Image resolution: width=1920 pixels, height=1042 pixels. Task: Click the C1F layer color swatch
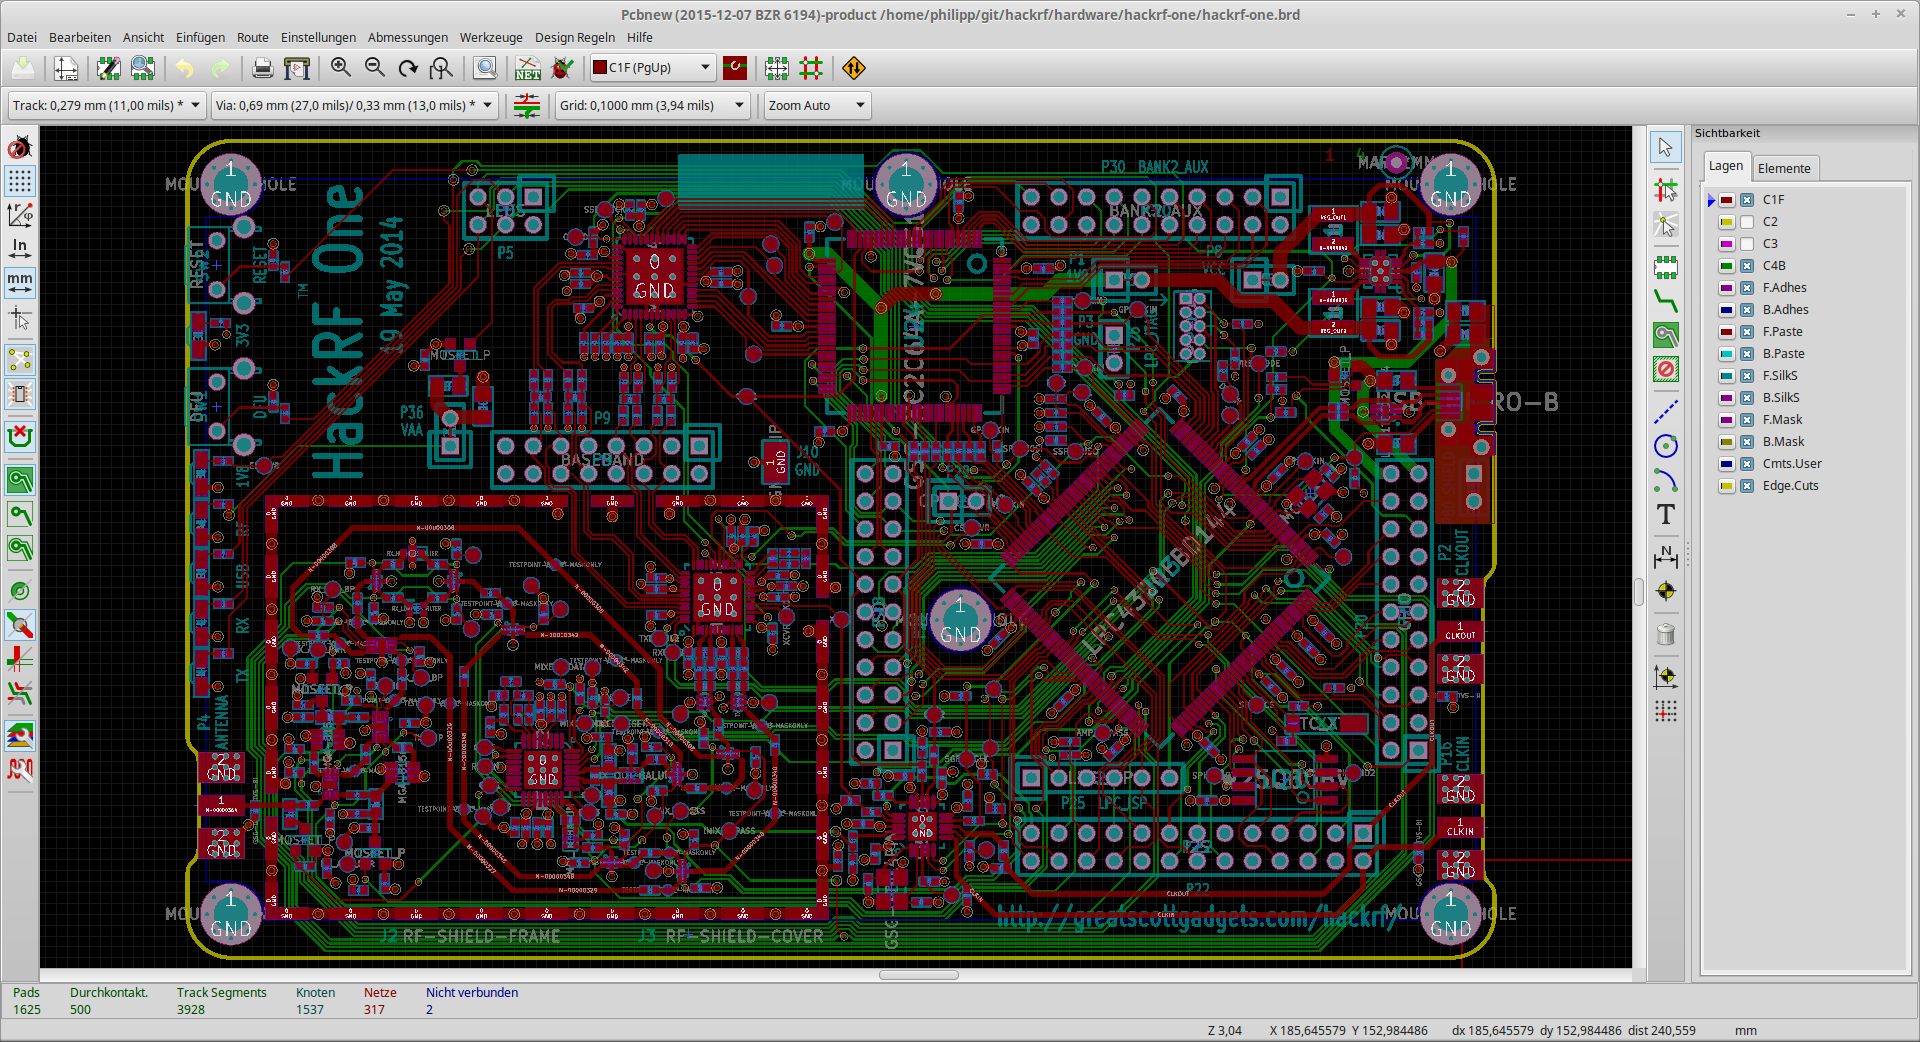(x=1727, y=199)
